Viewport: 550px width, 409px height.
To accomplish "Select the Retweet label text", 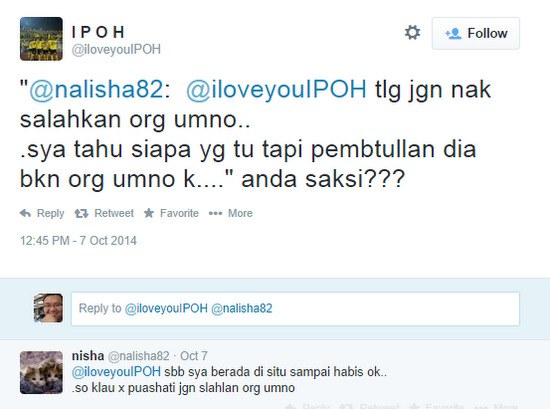I will (114, 213).
